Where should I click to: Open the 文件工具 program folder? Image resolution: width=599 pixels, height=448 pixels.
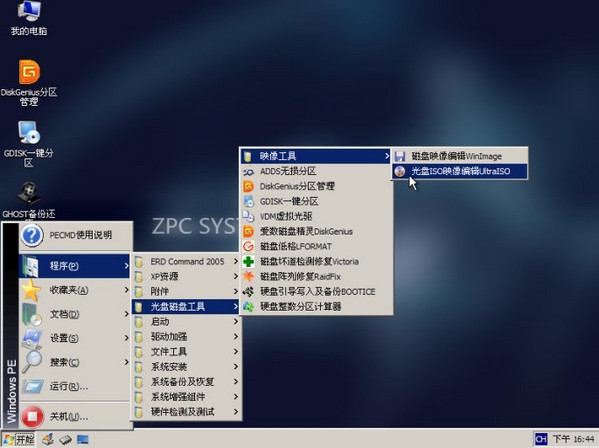(x=186, y=352)
